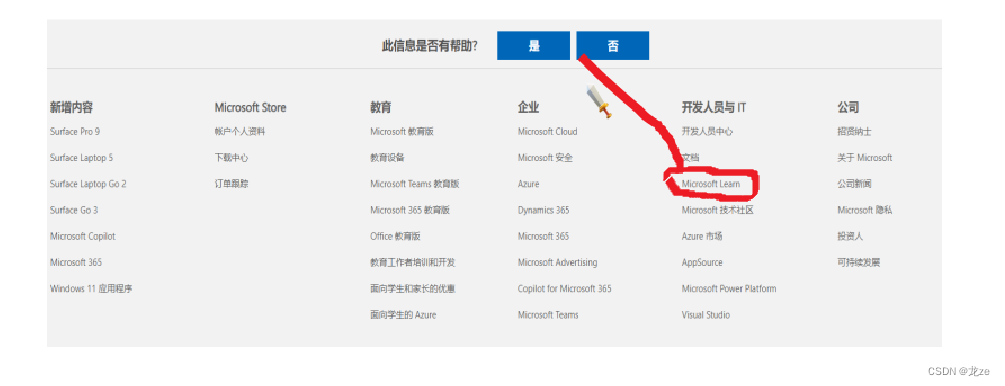Open the Office 教育版 link

pyautogui.click(x=395, y=237)
